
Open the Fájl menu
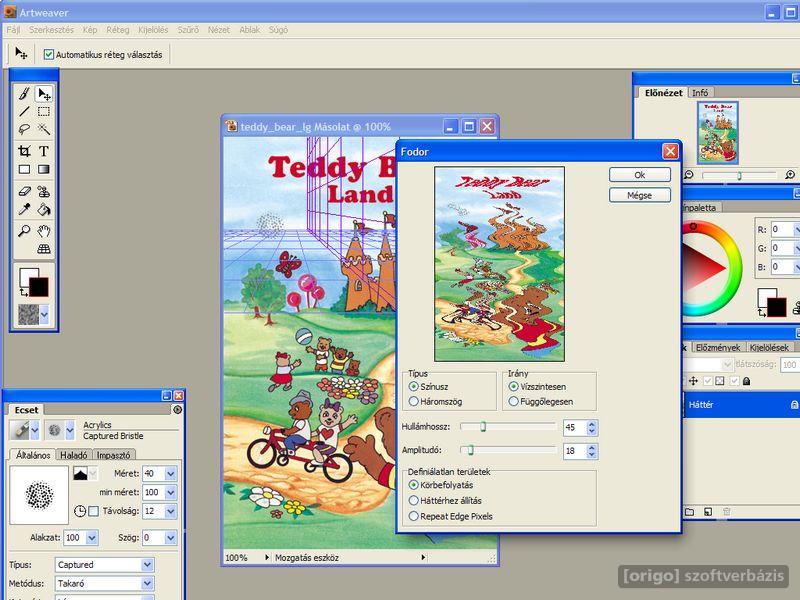13,30
